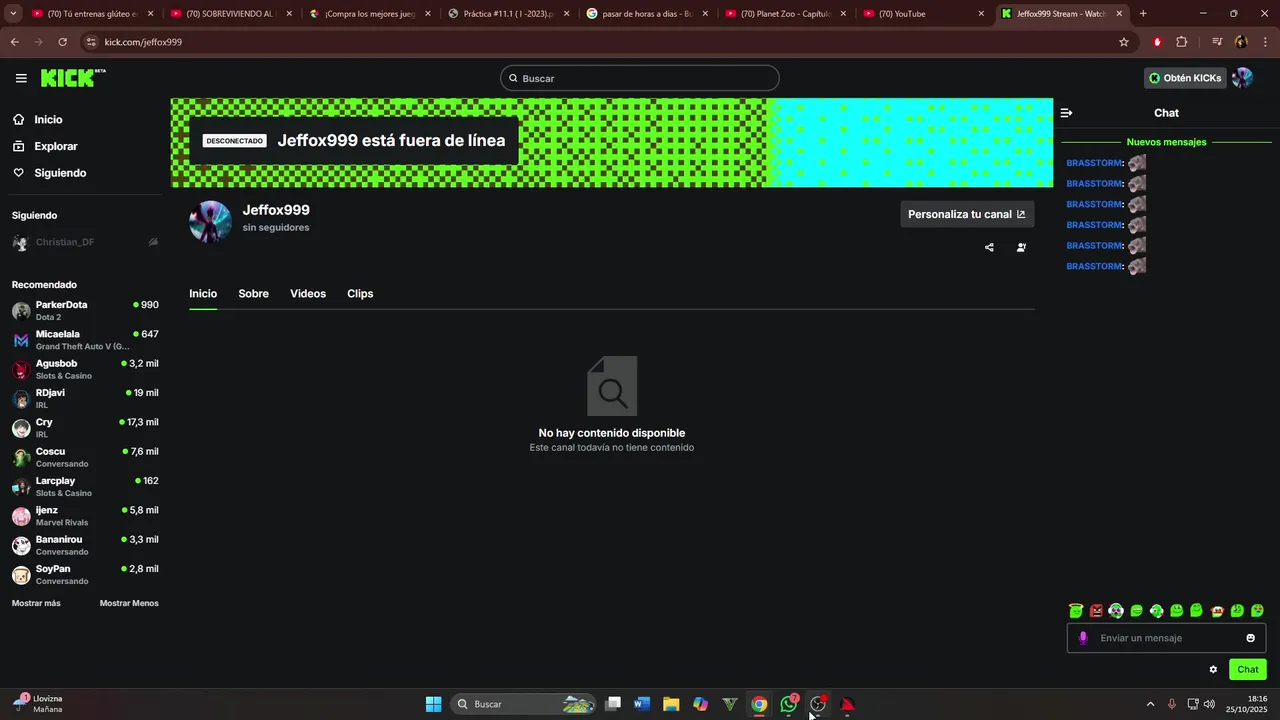The width and height of the screenshot is (1280, 720).
Task: Open Chrome media control icon
Action: [1217, 42]
